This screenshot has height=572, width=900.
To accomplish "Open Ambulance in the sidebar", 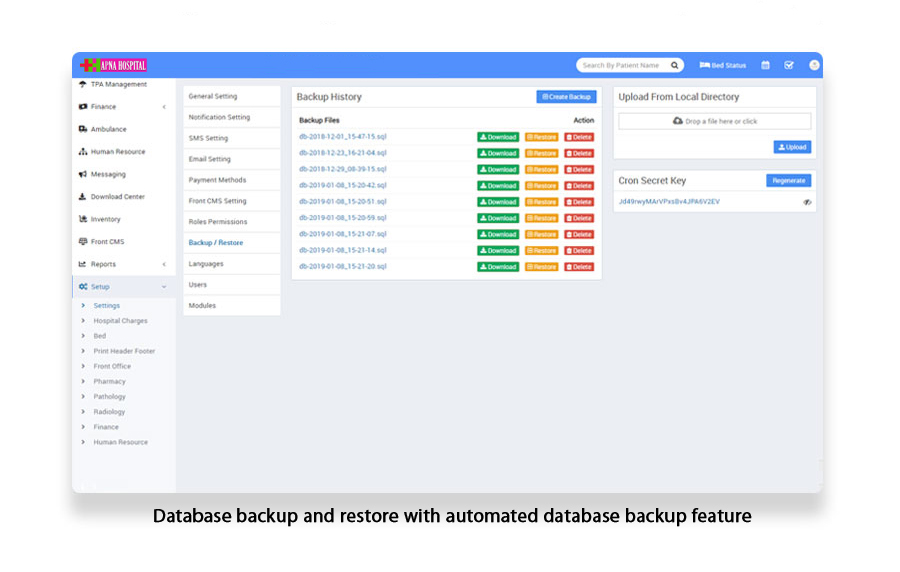I will coord(108,129).
